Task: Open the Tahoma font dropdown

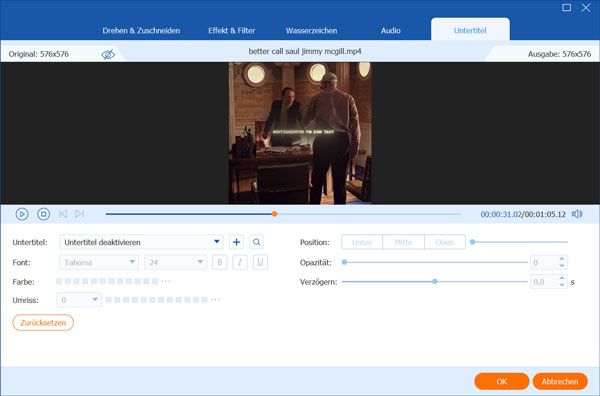Action: (99, 262)
